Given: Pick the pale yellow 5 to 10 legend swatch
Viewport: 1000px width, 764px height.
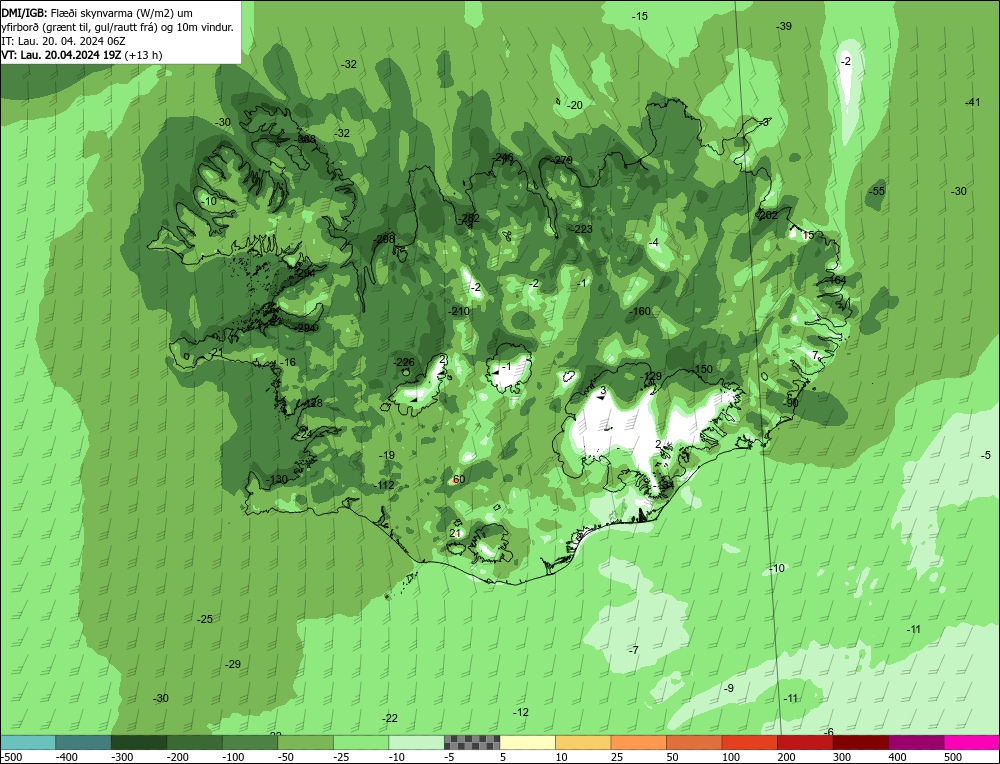Looking at the screenshot, I should click(527, 742).
